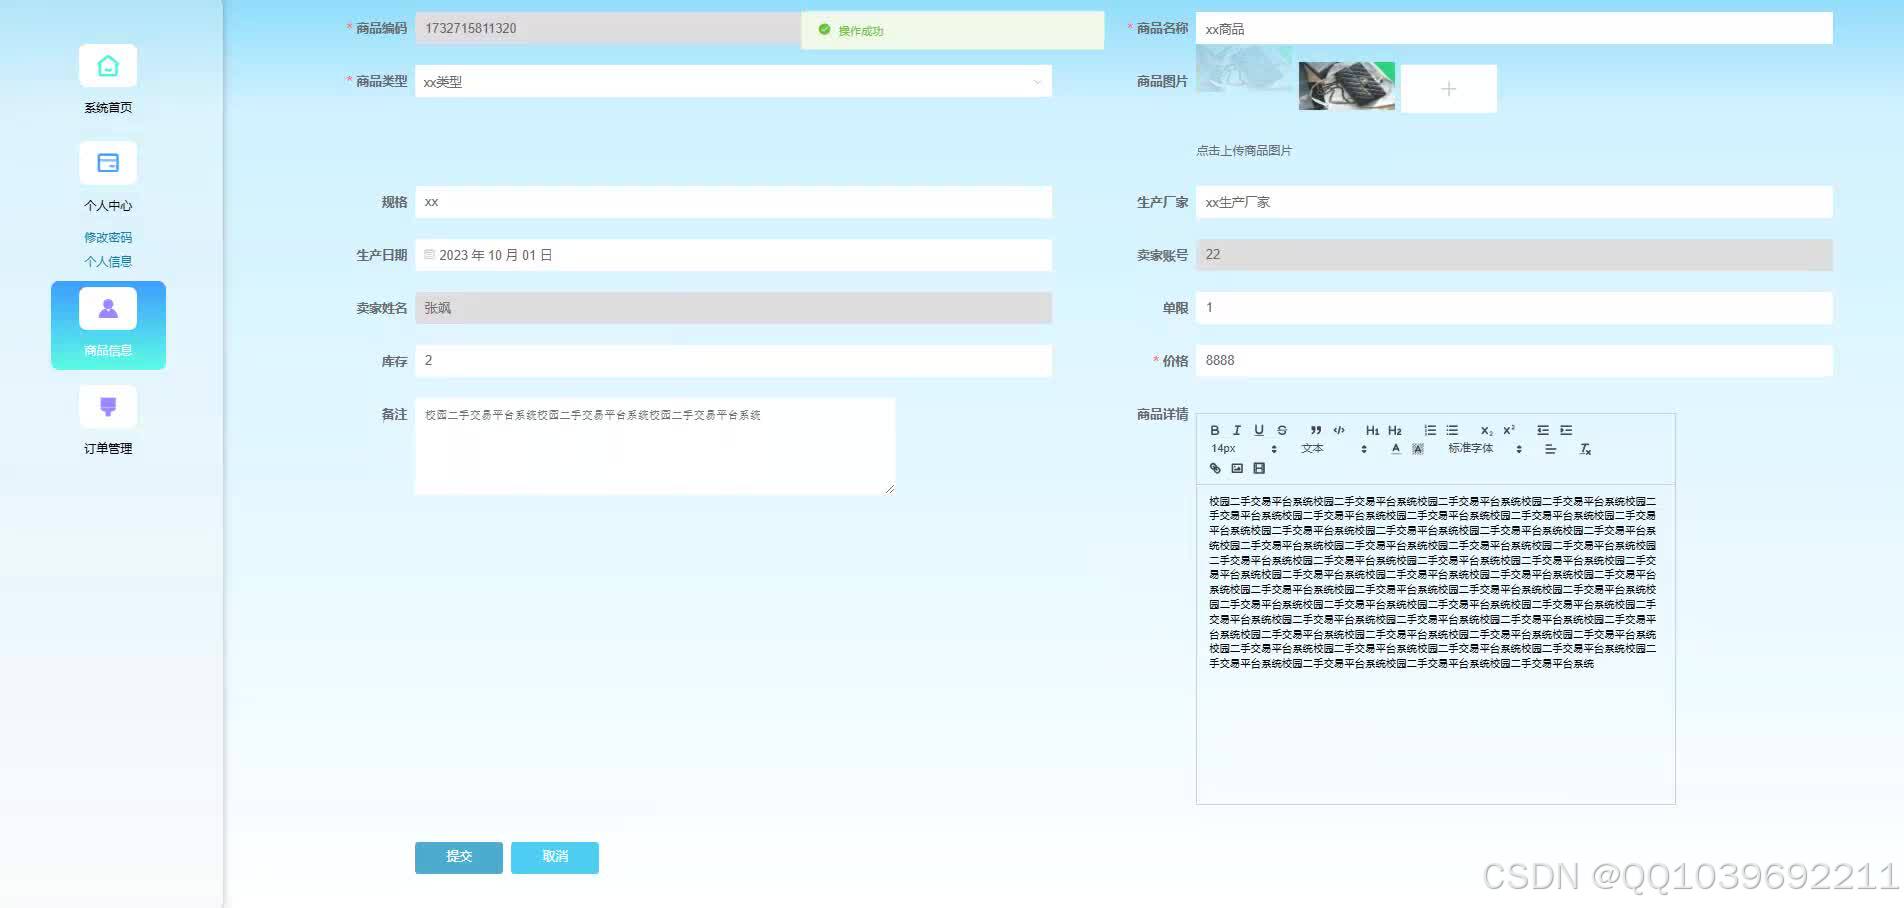This screenshot has height=908, width=1904.
Task: Insert a code block with the code icon
Action: point(1339,430)
